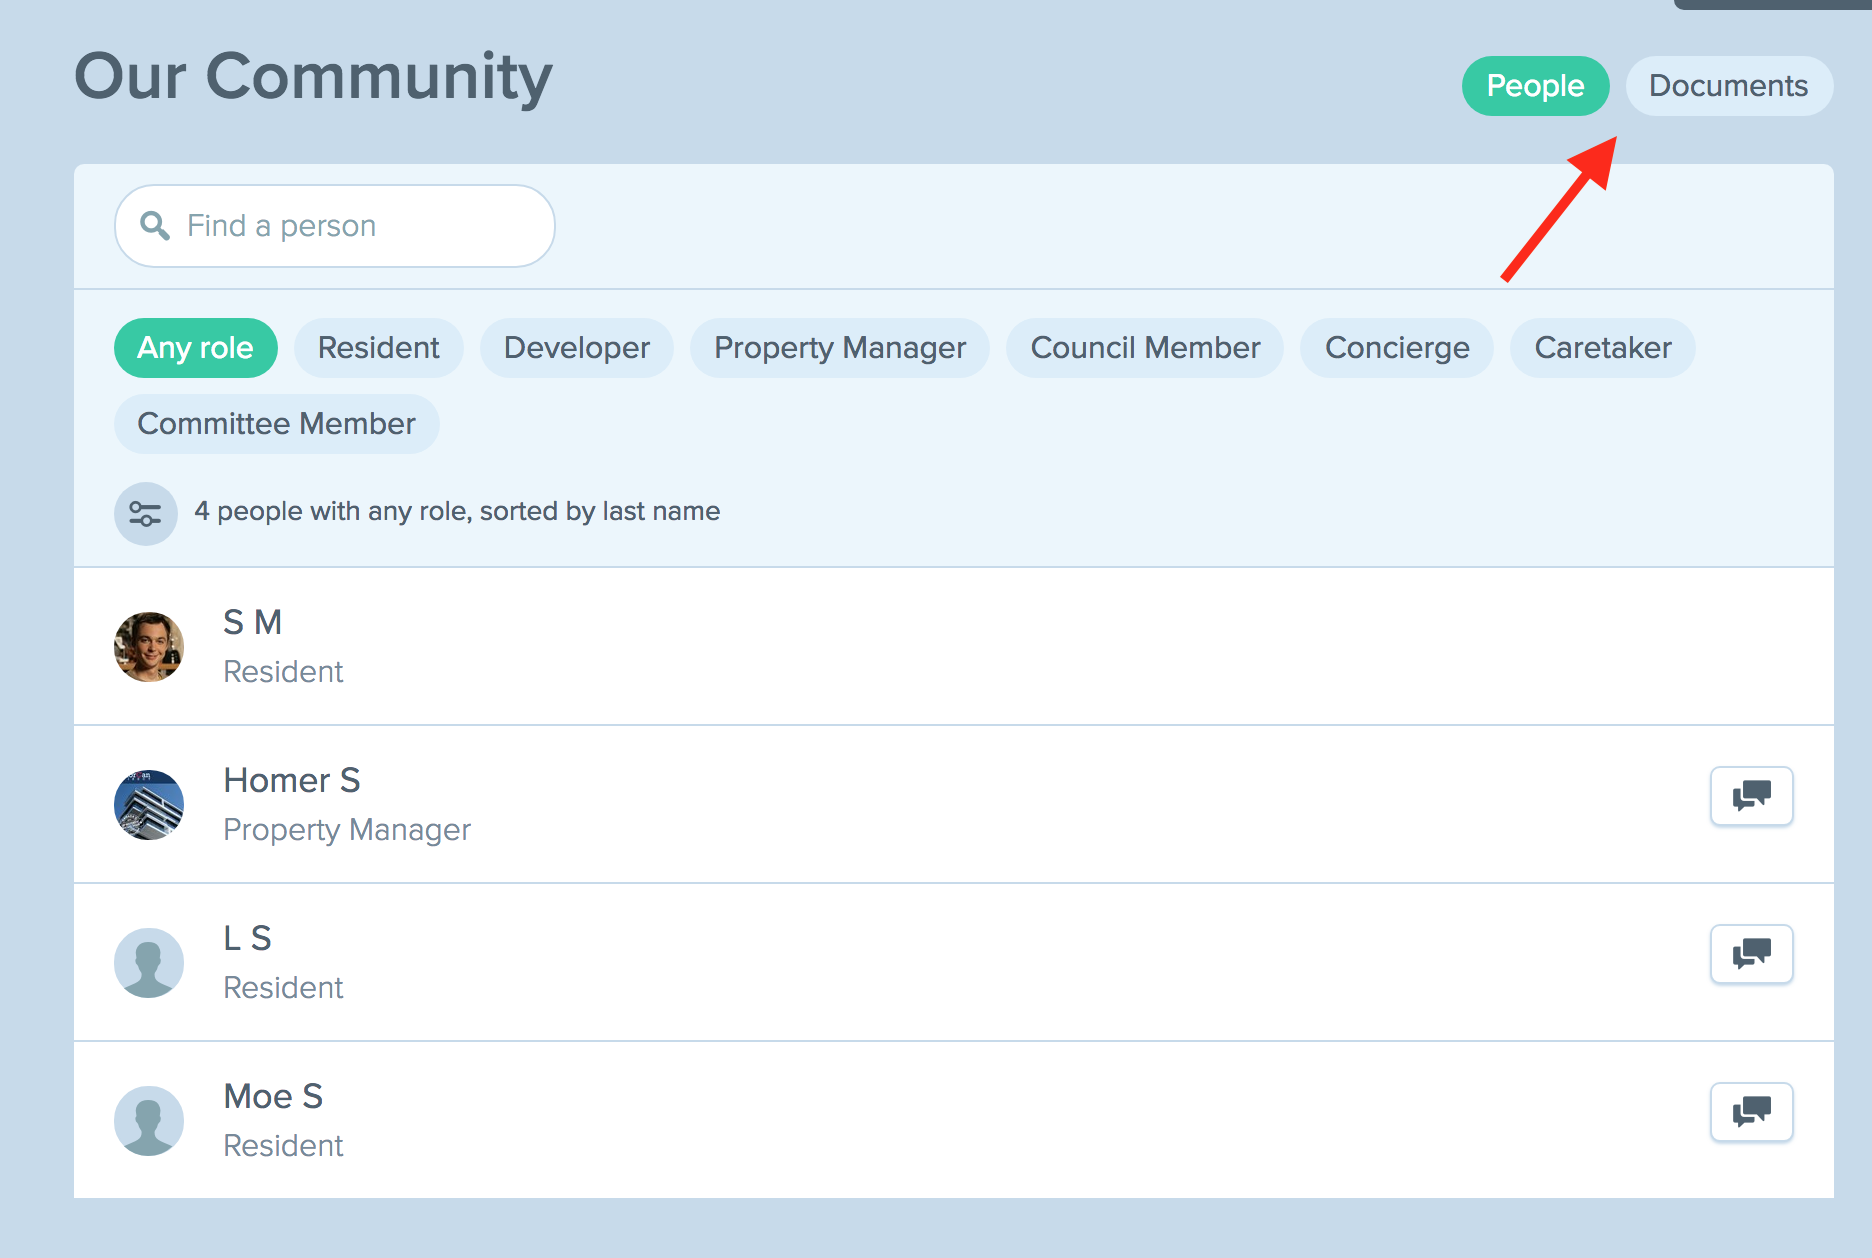Click Moe S's default avatar

click(149, 1121)
